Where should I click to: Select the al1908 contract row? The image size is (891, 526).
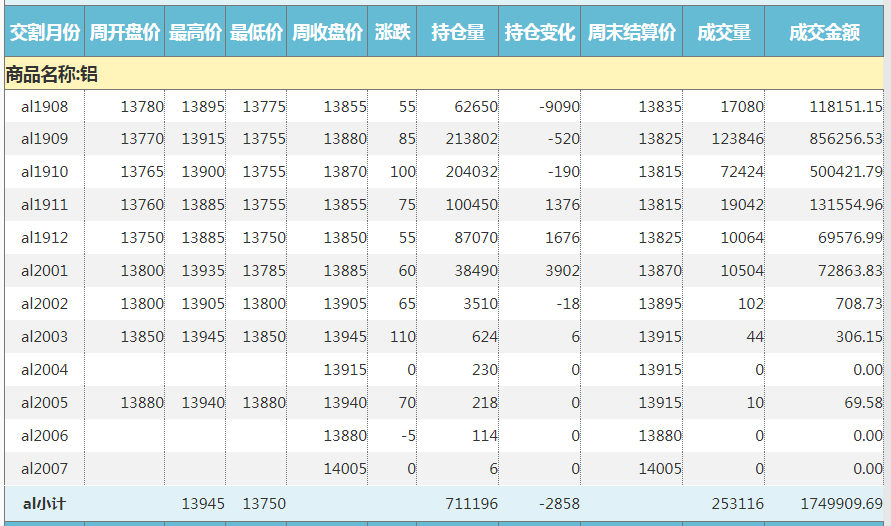click(x=44, y=106)
